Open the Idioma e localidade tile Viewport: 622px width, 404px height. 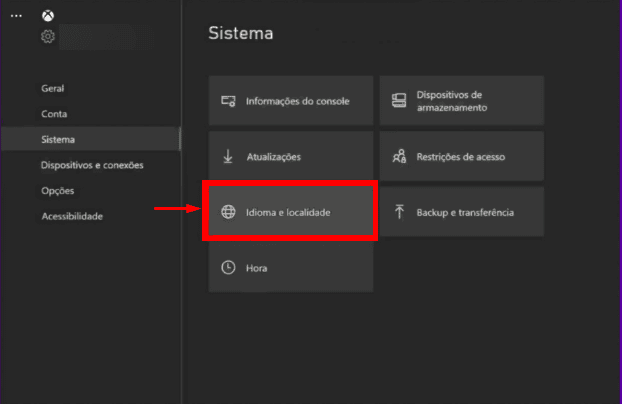(290, 212)
